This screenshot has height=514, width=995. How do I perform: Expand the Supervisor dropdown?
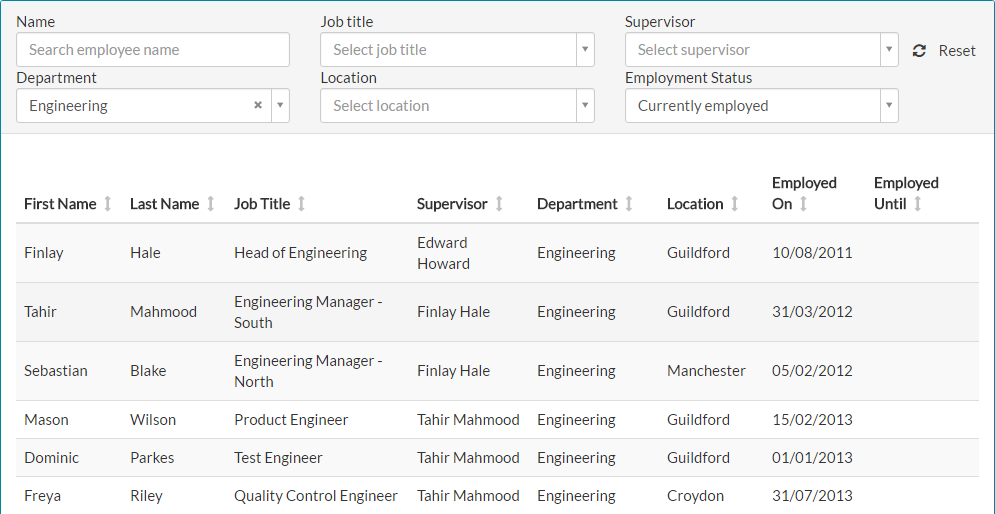(x=888, y=50)
